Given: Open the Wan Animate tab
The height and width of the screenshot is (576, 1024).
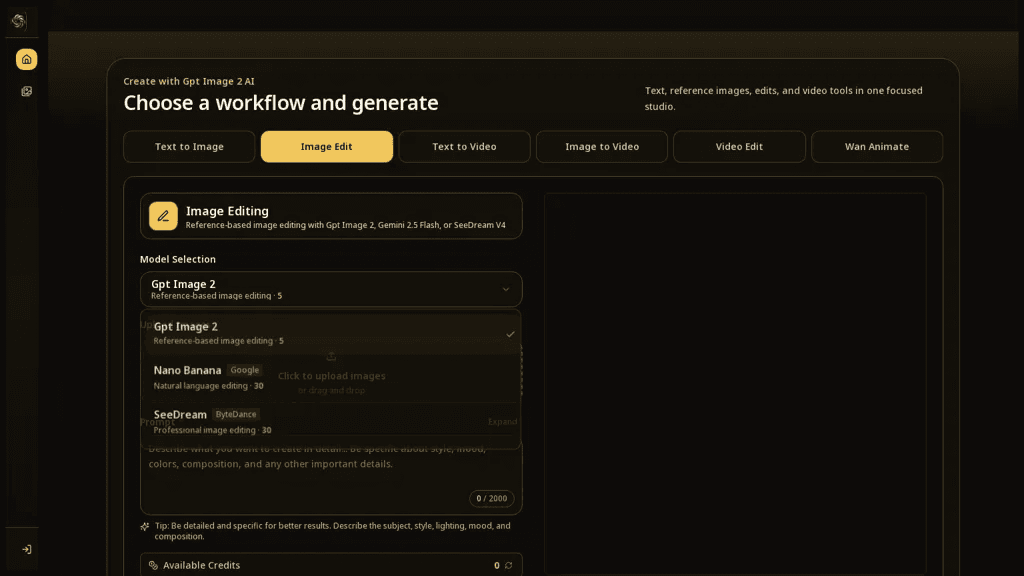Looking at the screenshot, I should (x=877, y=146).
